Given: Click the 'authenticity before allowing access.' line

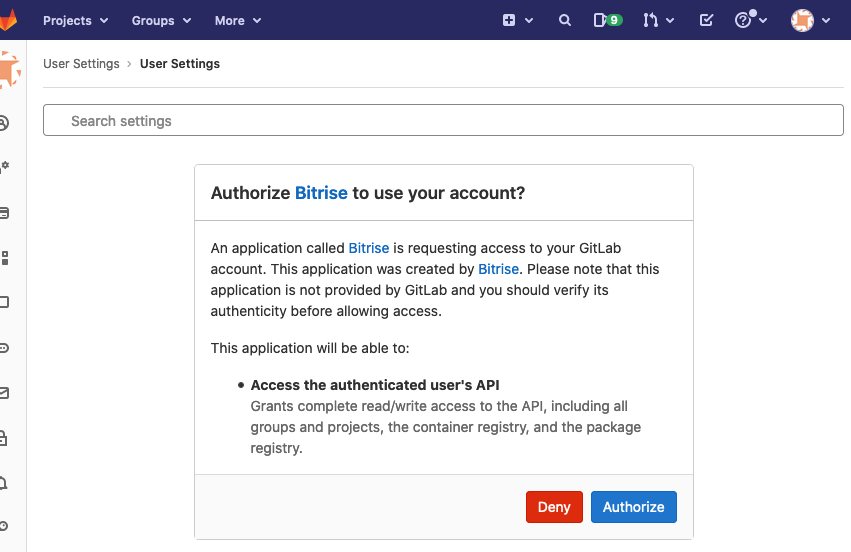Looking at the screenshot, I should point(326,311).
